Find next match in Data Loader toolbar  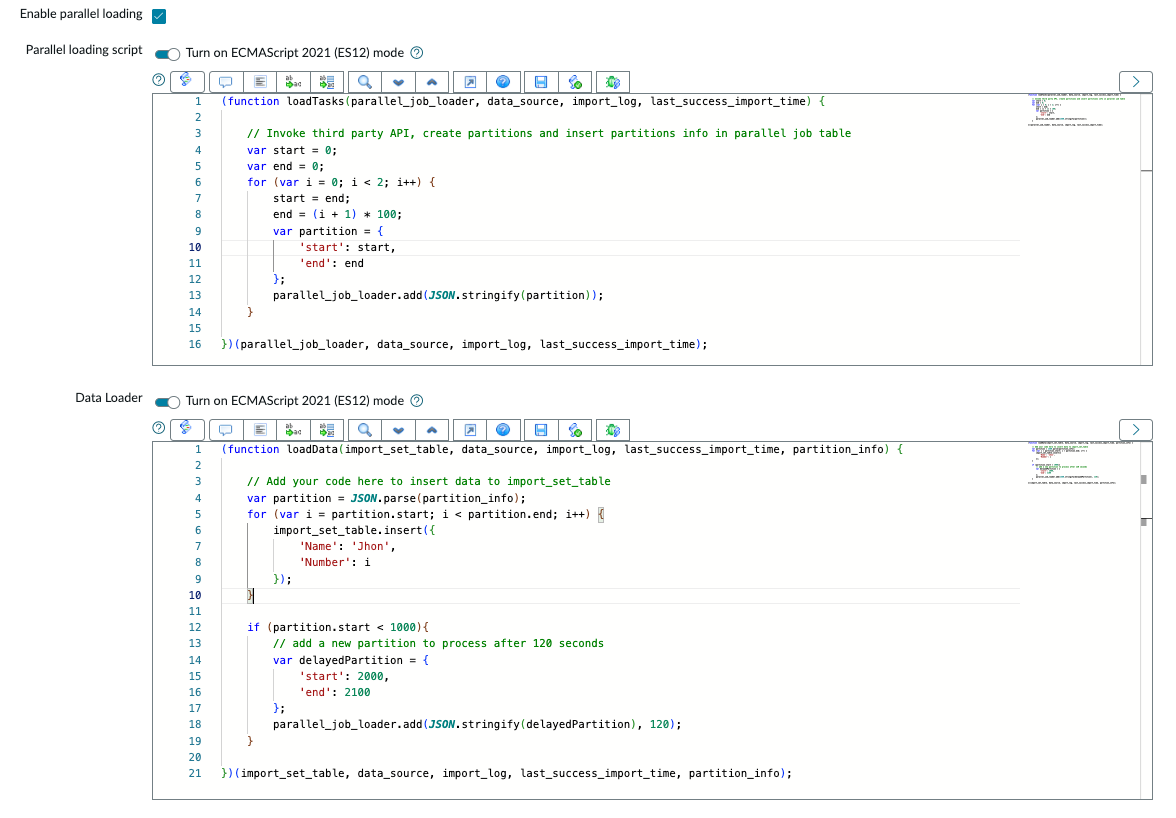398,430
